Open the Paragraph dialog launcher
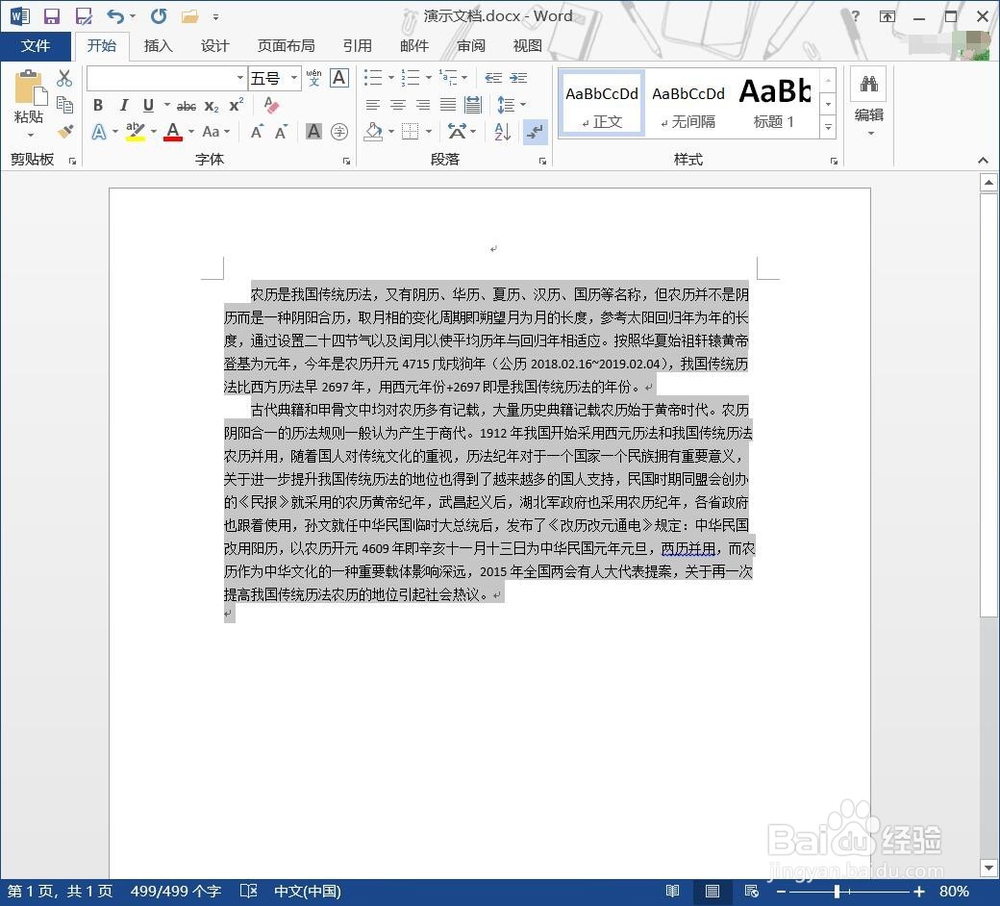The image size is (1000, 906). pyautogui.click(x=543, y=161)
